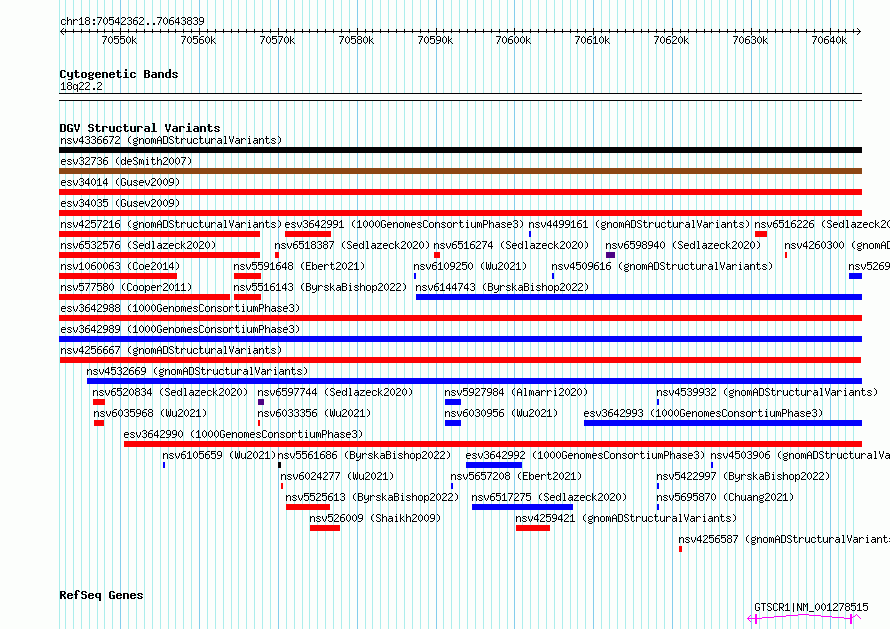890x629 pixels.
Task: Select the nsv6030956 blue variant bar
Action: point(453,423)
